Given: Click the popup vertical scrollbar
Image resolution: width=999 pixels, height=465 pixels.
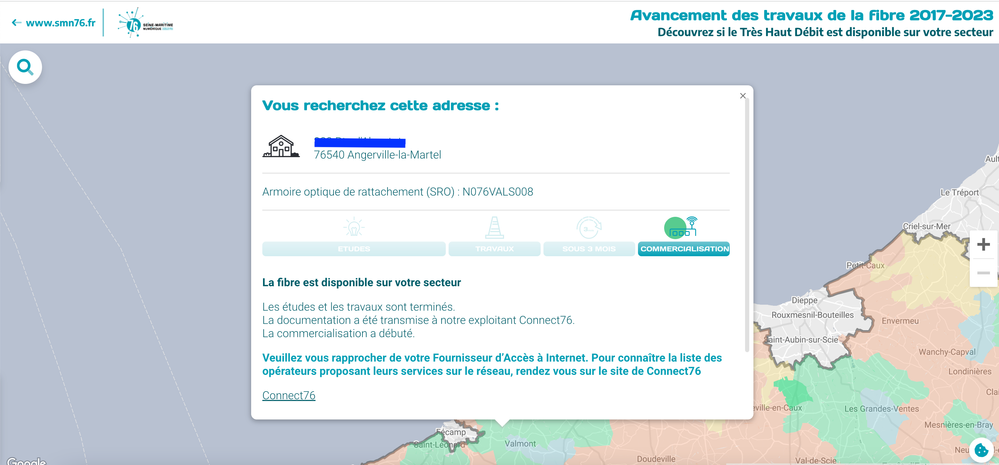Looking at the screenshot, I should click(x=747, y=223).
